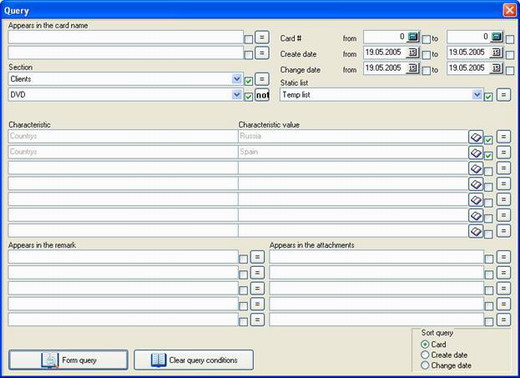Image resolution: width=520 pixels, height=378 pixels.
Task: Uncheck the Russia characteristic checkbox
Action: pyautogui.click(x=488, y=140)
